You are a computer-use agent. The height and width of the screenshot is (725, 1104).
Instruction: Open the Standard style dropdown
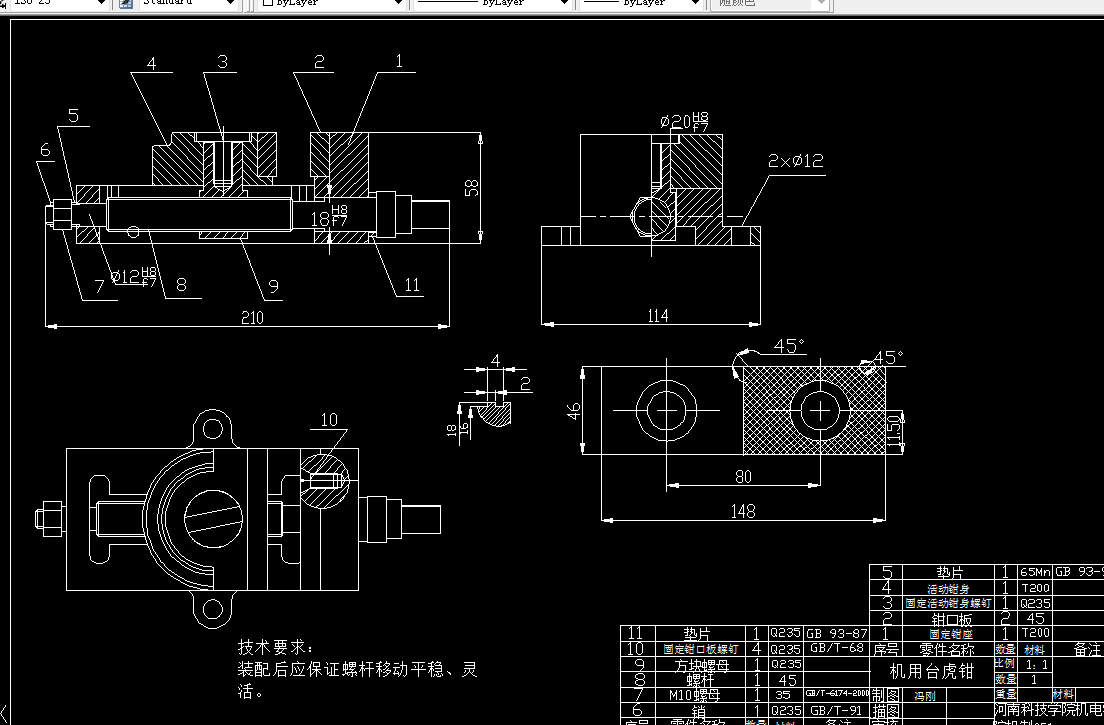232,3
